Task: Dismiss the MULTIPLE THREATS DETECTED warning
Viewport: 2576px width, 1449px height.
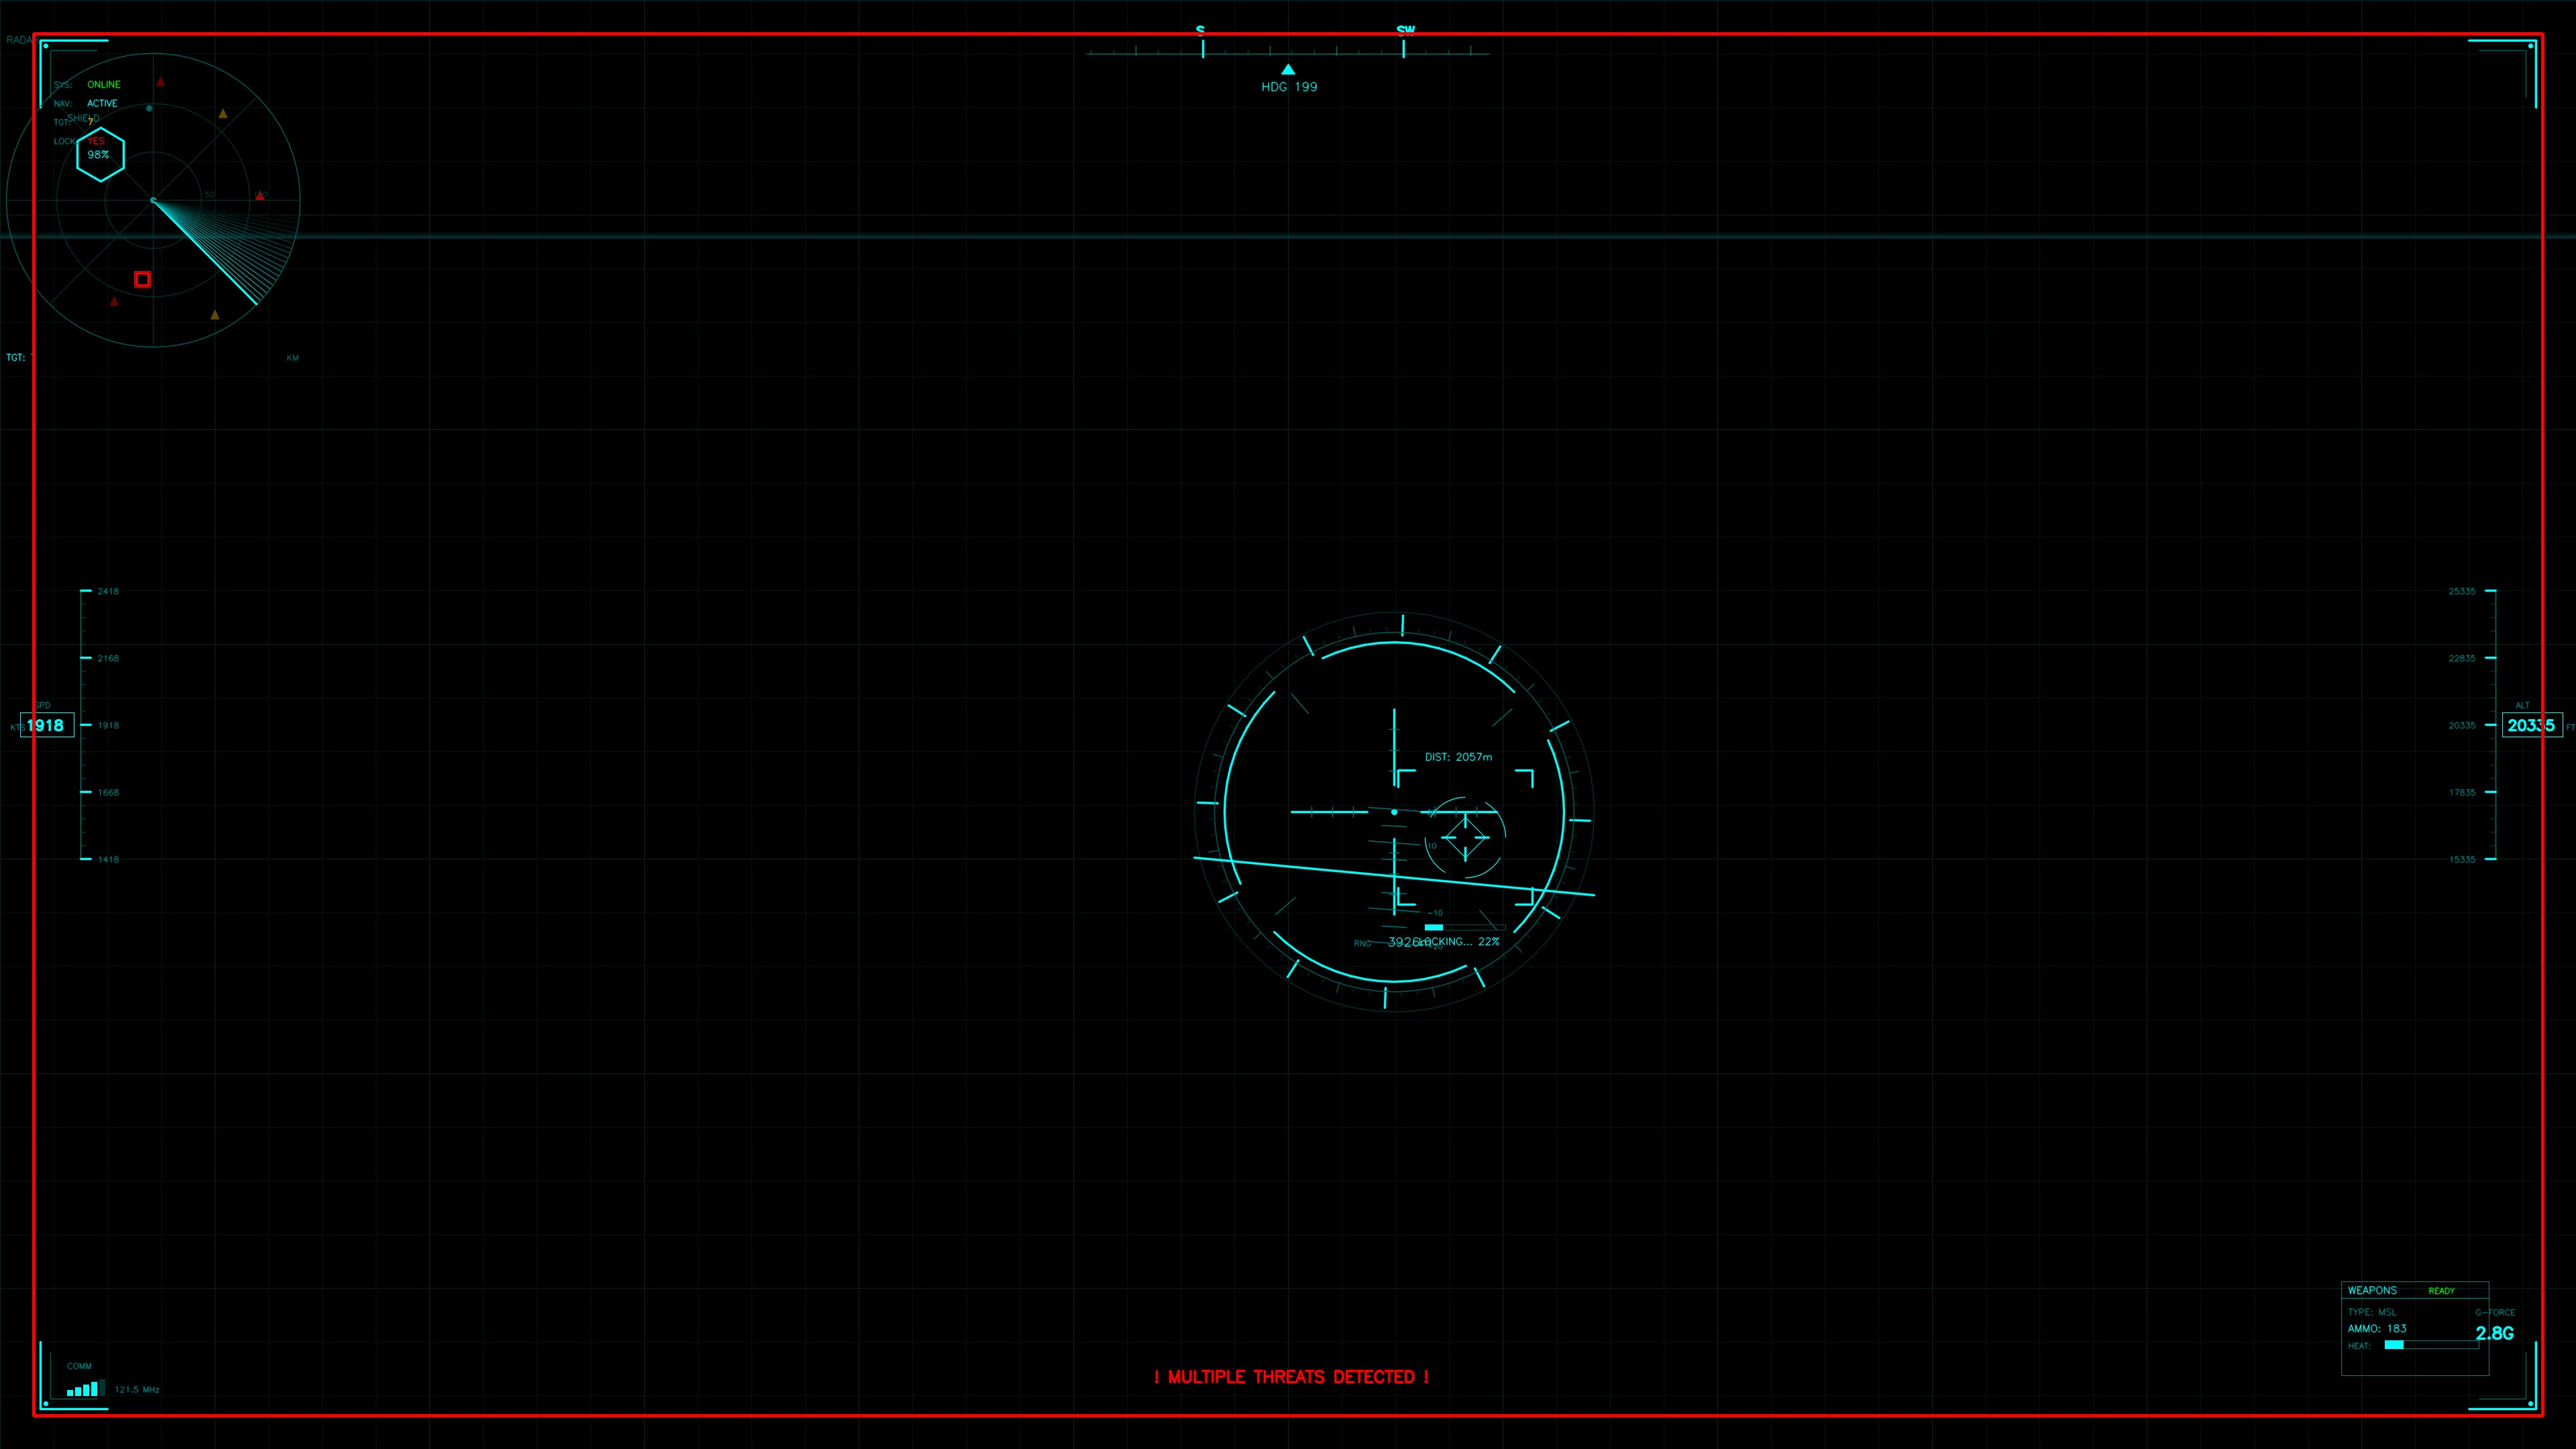Action: pos(1290,1377)
